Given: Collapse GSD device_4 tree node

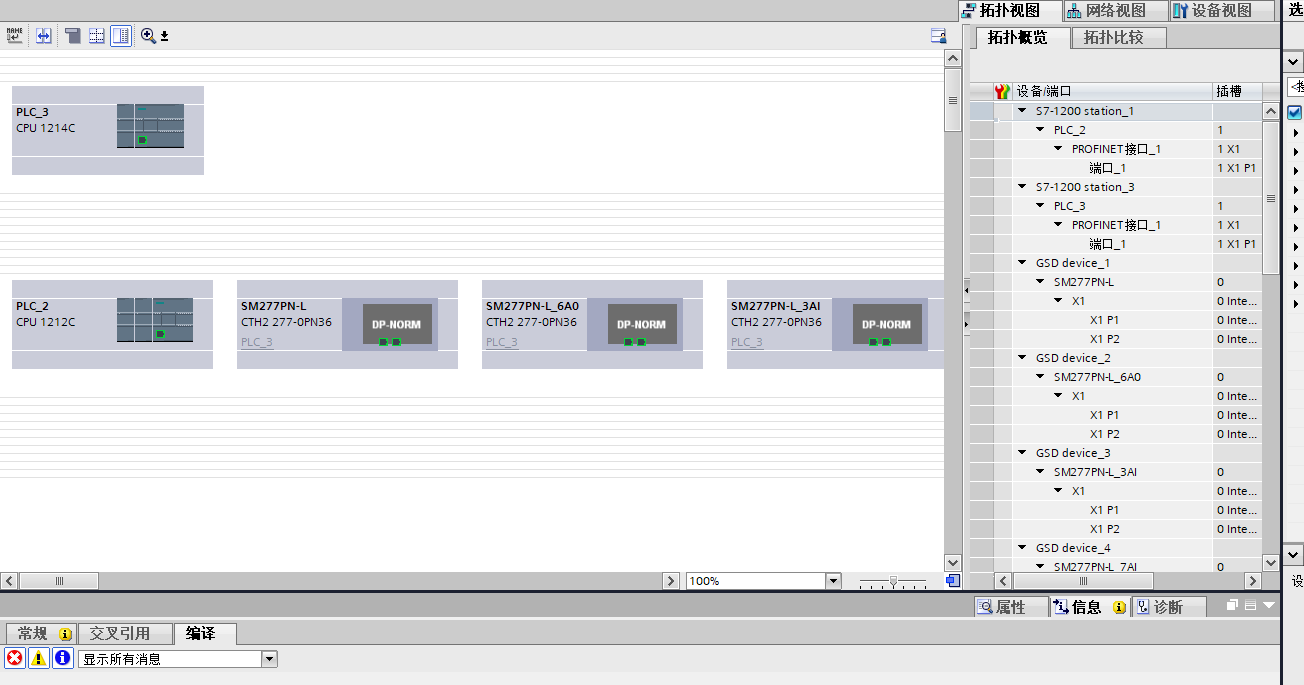Looking at the screenshot, I should [1023, 548].
